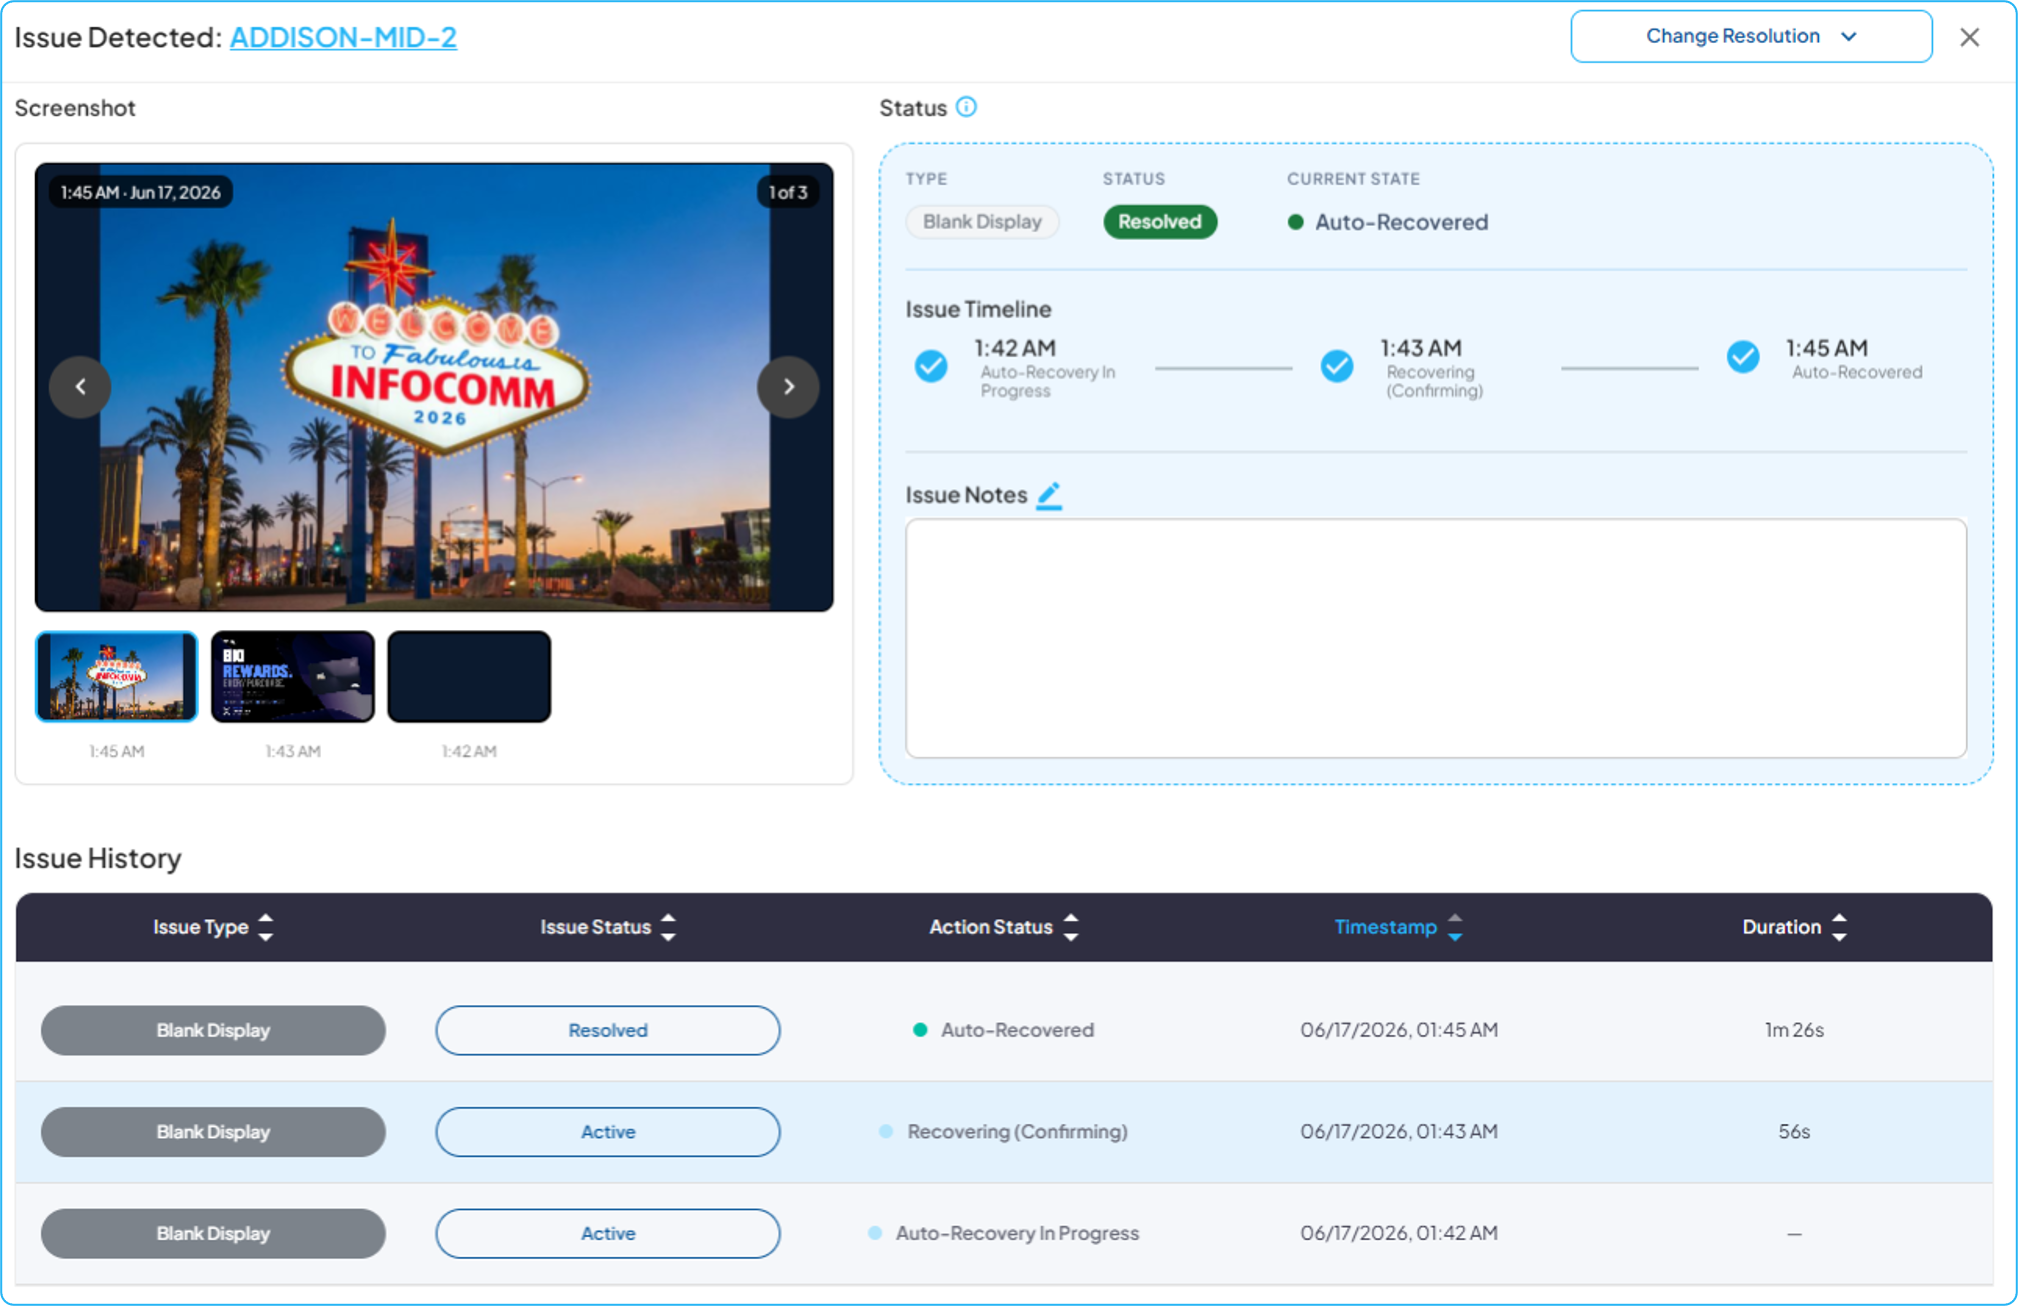Click the Recovering (Confirming) action status in the table
Image resolution: width=2018 pixels, height=1306 pixels.
(1004, 1132)
